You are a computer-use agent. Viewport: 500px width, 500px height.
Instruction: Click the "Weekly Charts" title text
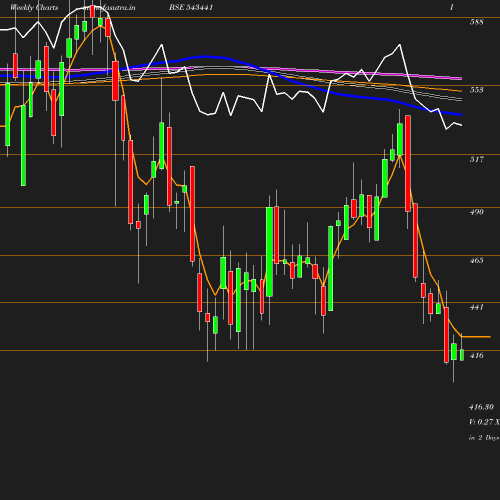(x=34, y=7)
